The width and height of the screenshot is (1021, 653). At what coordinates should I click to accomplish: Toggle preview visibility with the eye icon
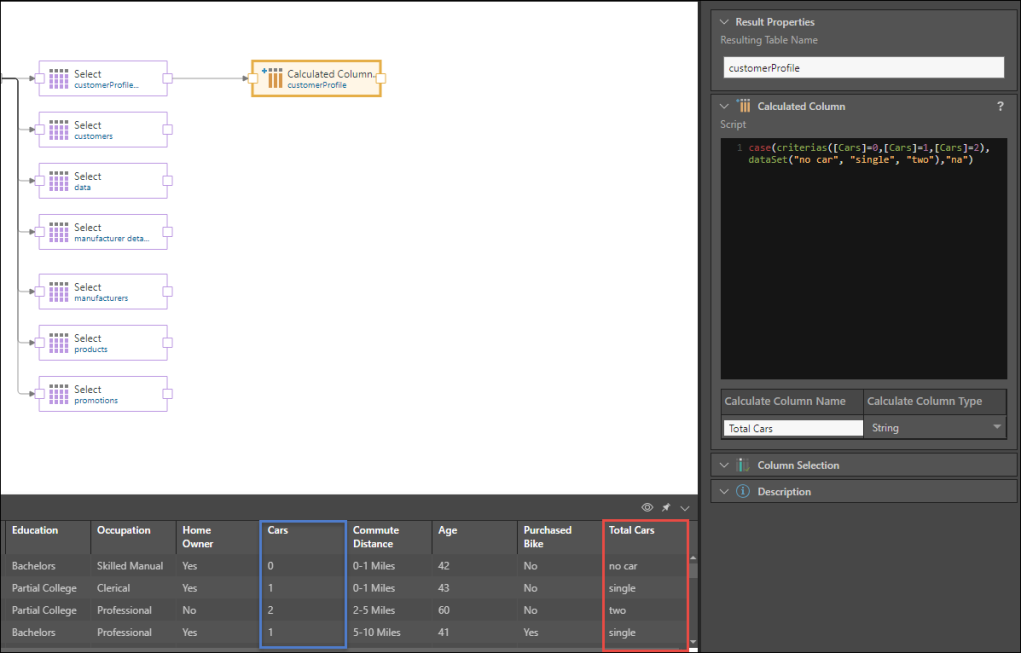pos(647,508)
